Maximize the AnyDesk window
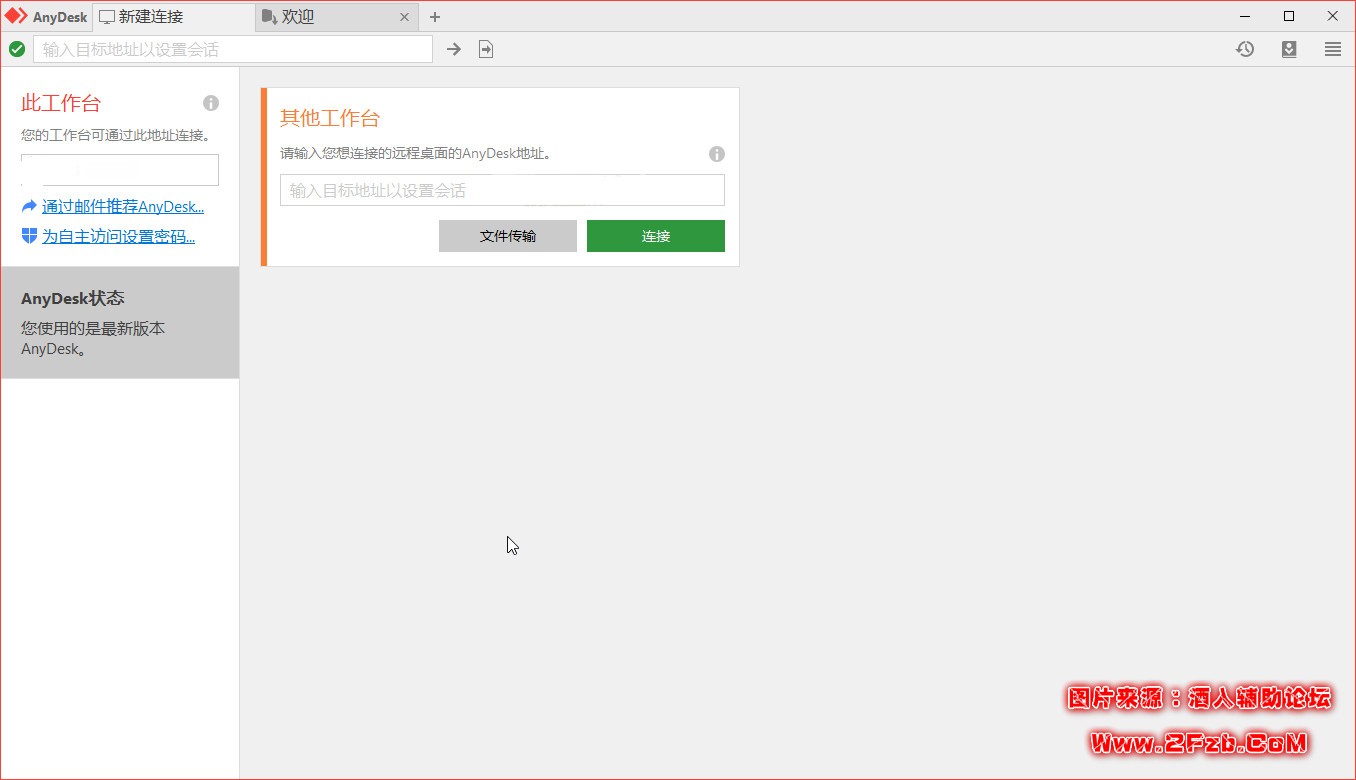The height and width of the screenshot is (780, 1356). point(1289,16)
